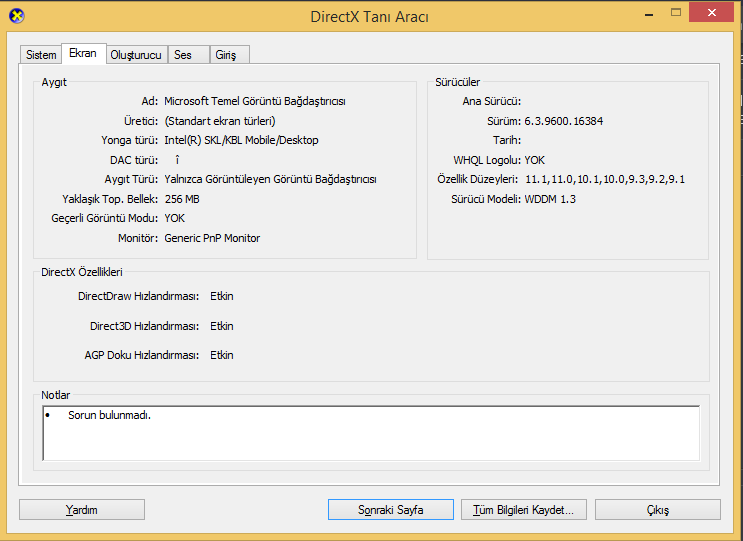
Task: Click the '(Standart ekran türleri)' value
Action: 220,121
